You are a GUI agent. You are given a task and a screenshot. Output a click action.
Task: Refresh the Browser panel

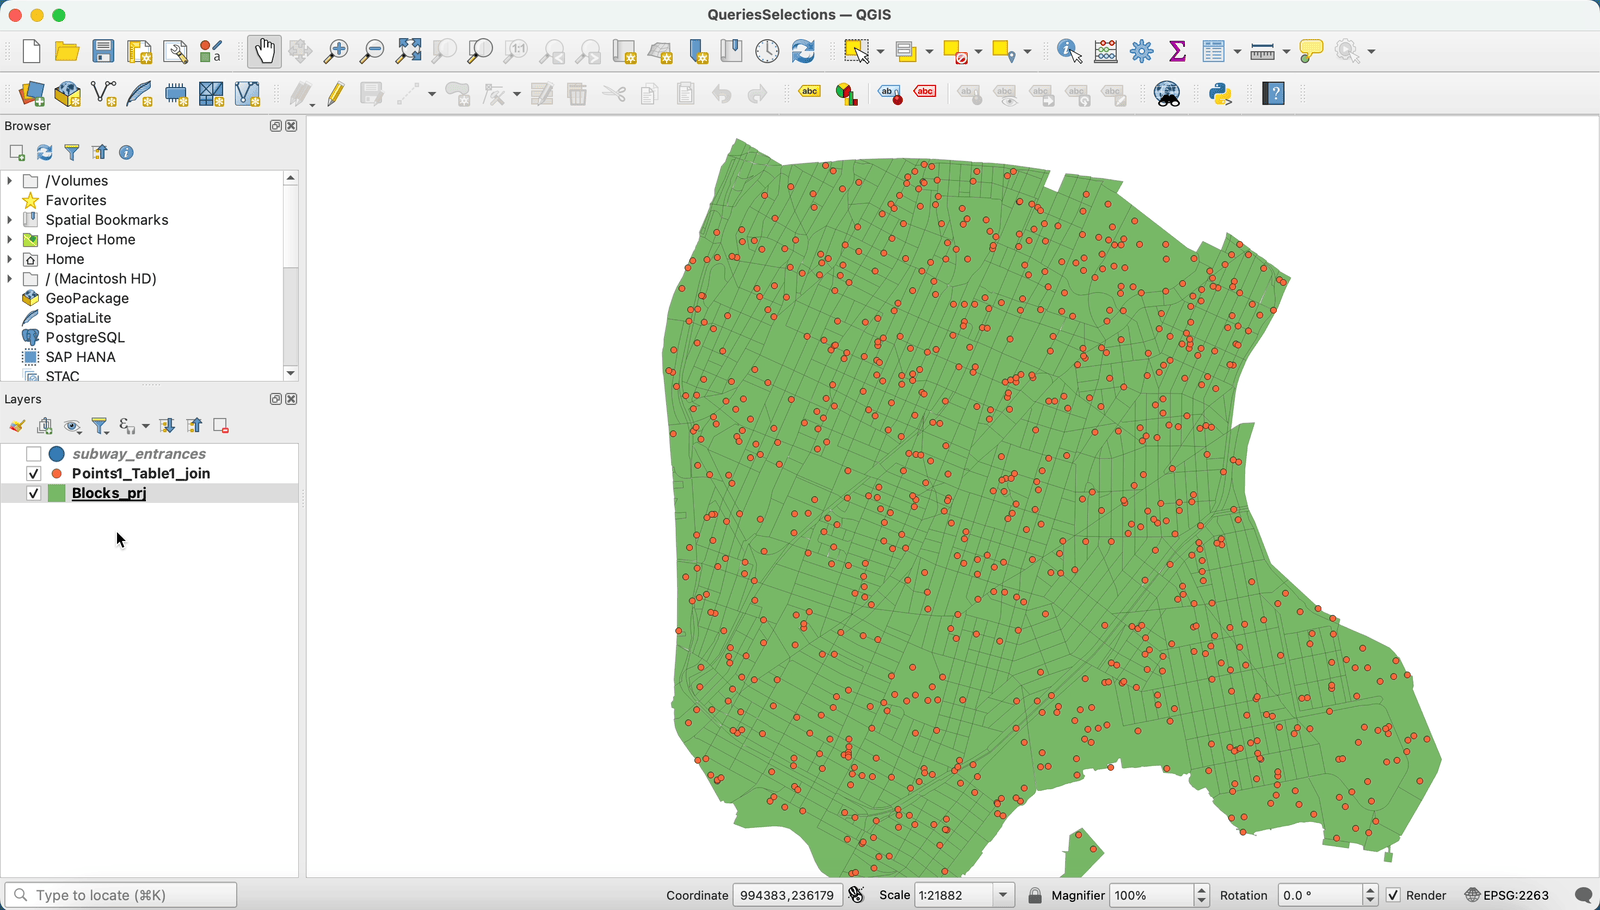[44, 152]
